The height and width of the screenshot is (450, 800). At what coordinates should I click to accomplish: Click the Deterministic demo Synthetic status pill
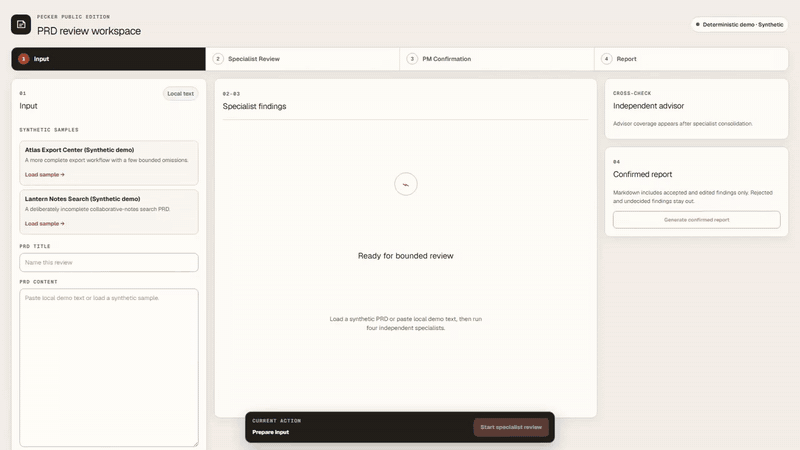pos(739,24)
